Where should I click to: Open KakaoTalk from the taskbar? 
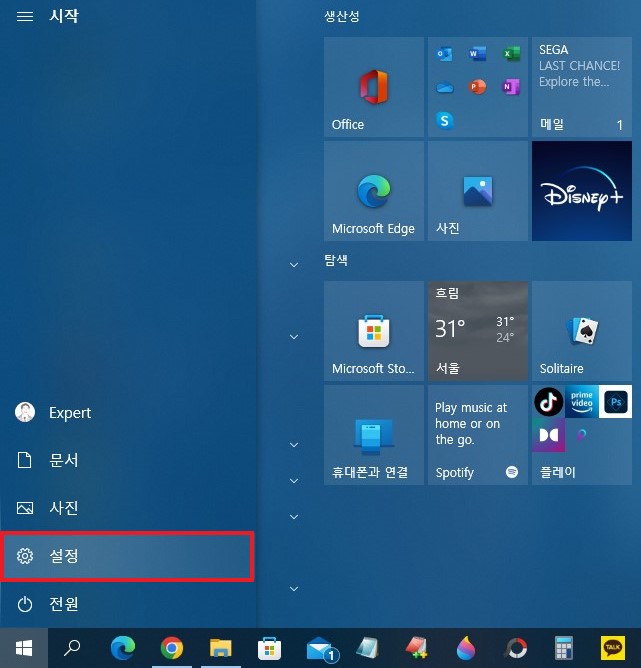613,648
